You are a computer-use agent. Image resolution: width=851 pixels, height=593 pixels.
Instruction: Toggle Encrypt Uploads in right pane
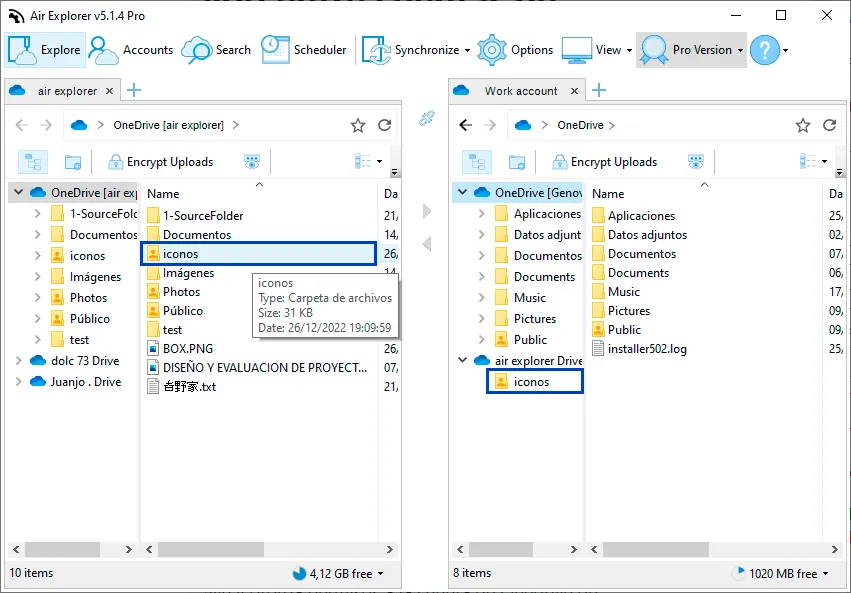[605, 162]
